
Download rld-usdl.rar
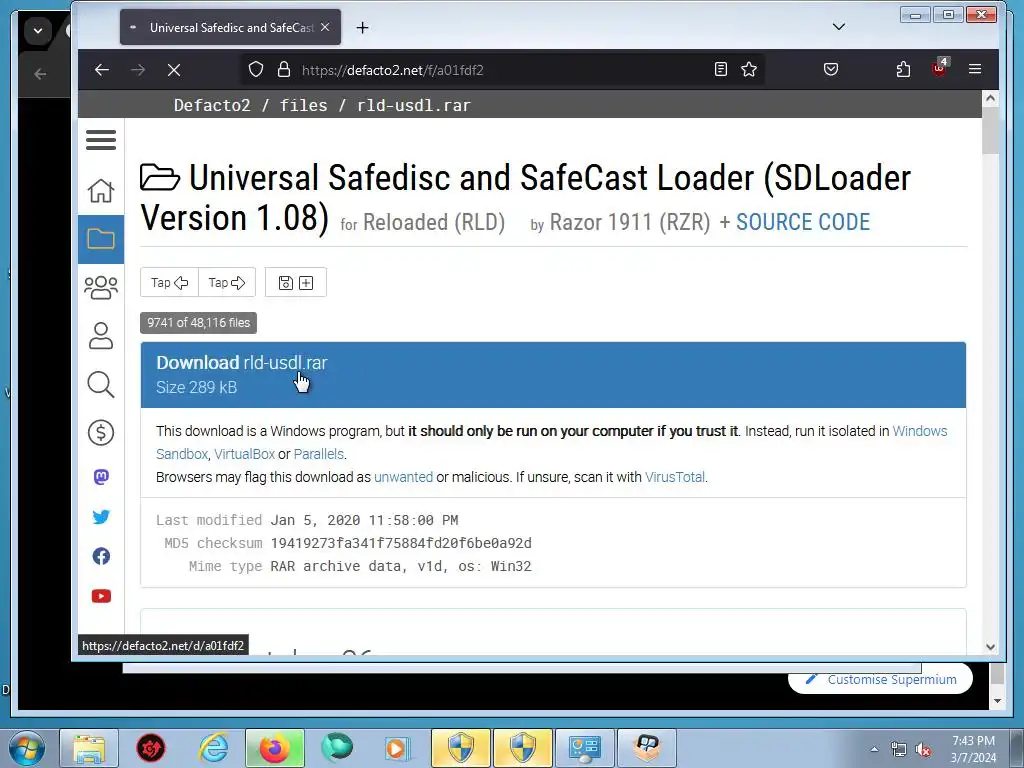[x=553, y=375]
